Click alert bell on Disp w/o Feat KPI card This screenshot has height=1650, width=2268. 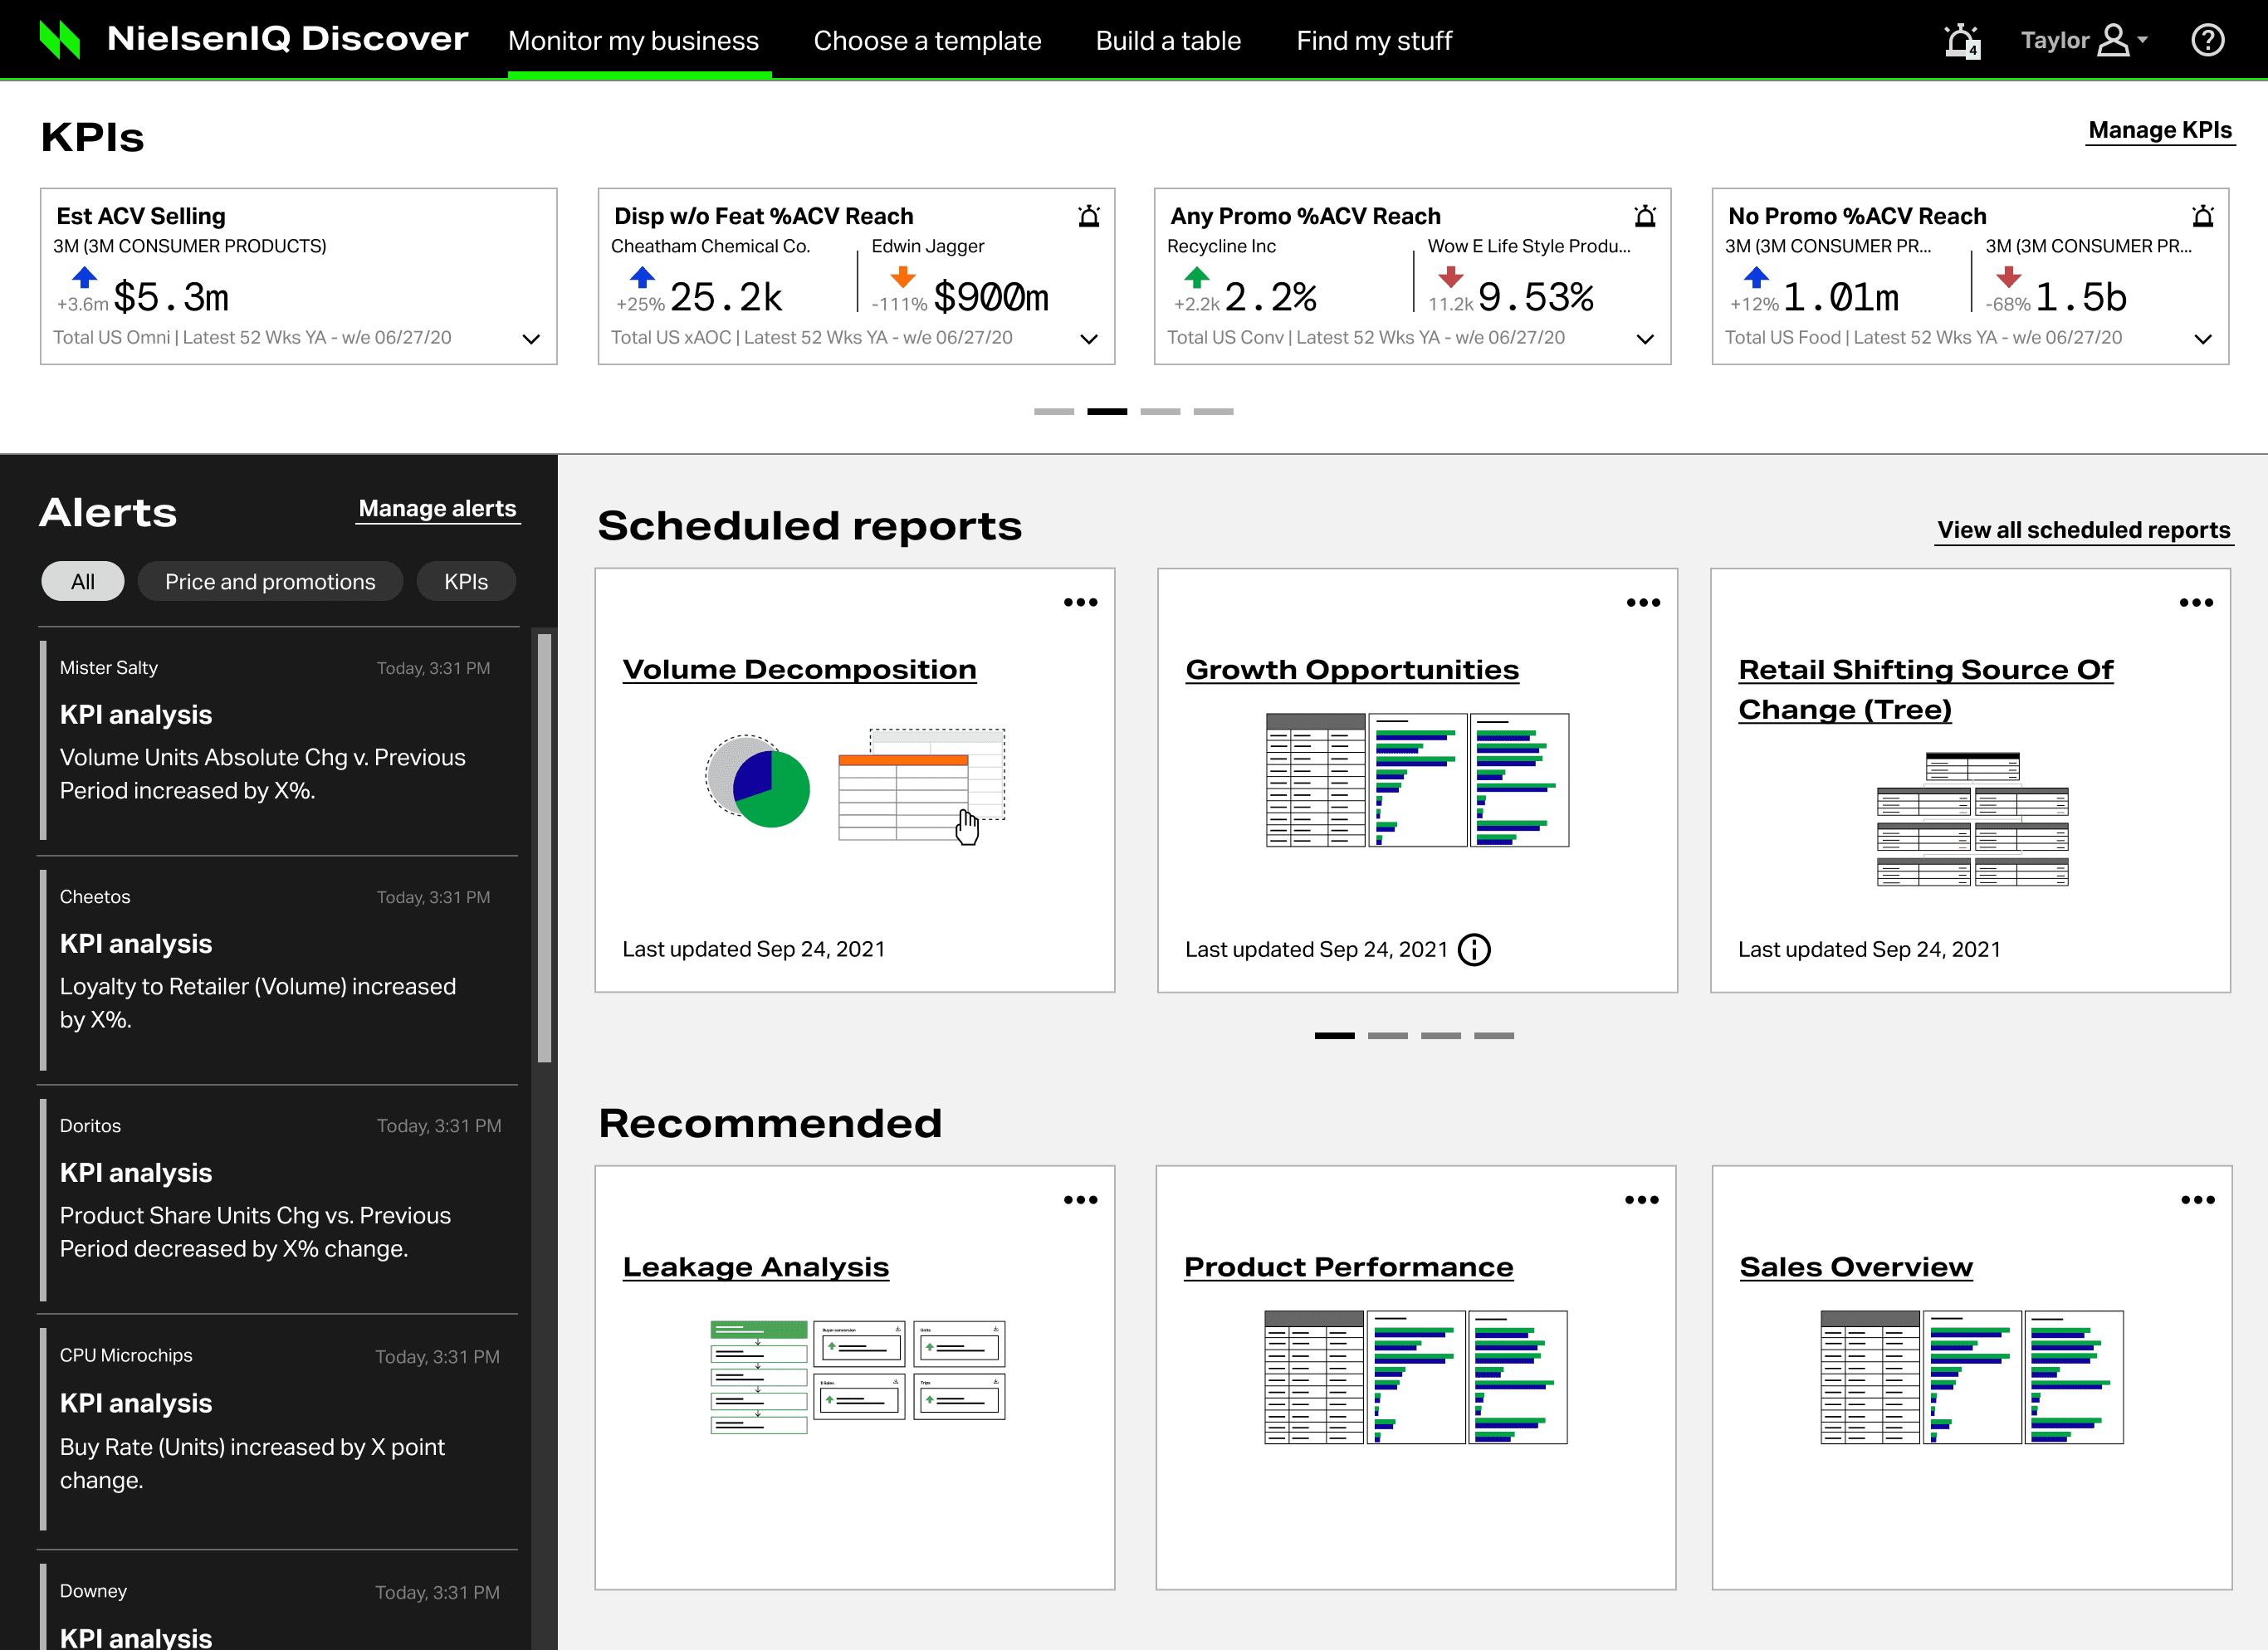point(1089,216)
